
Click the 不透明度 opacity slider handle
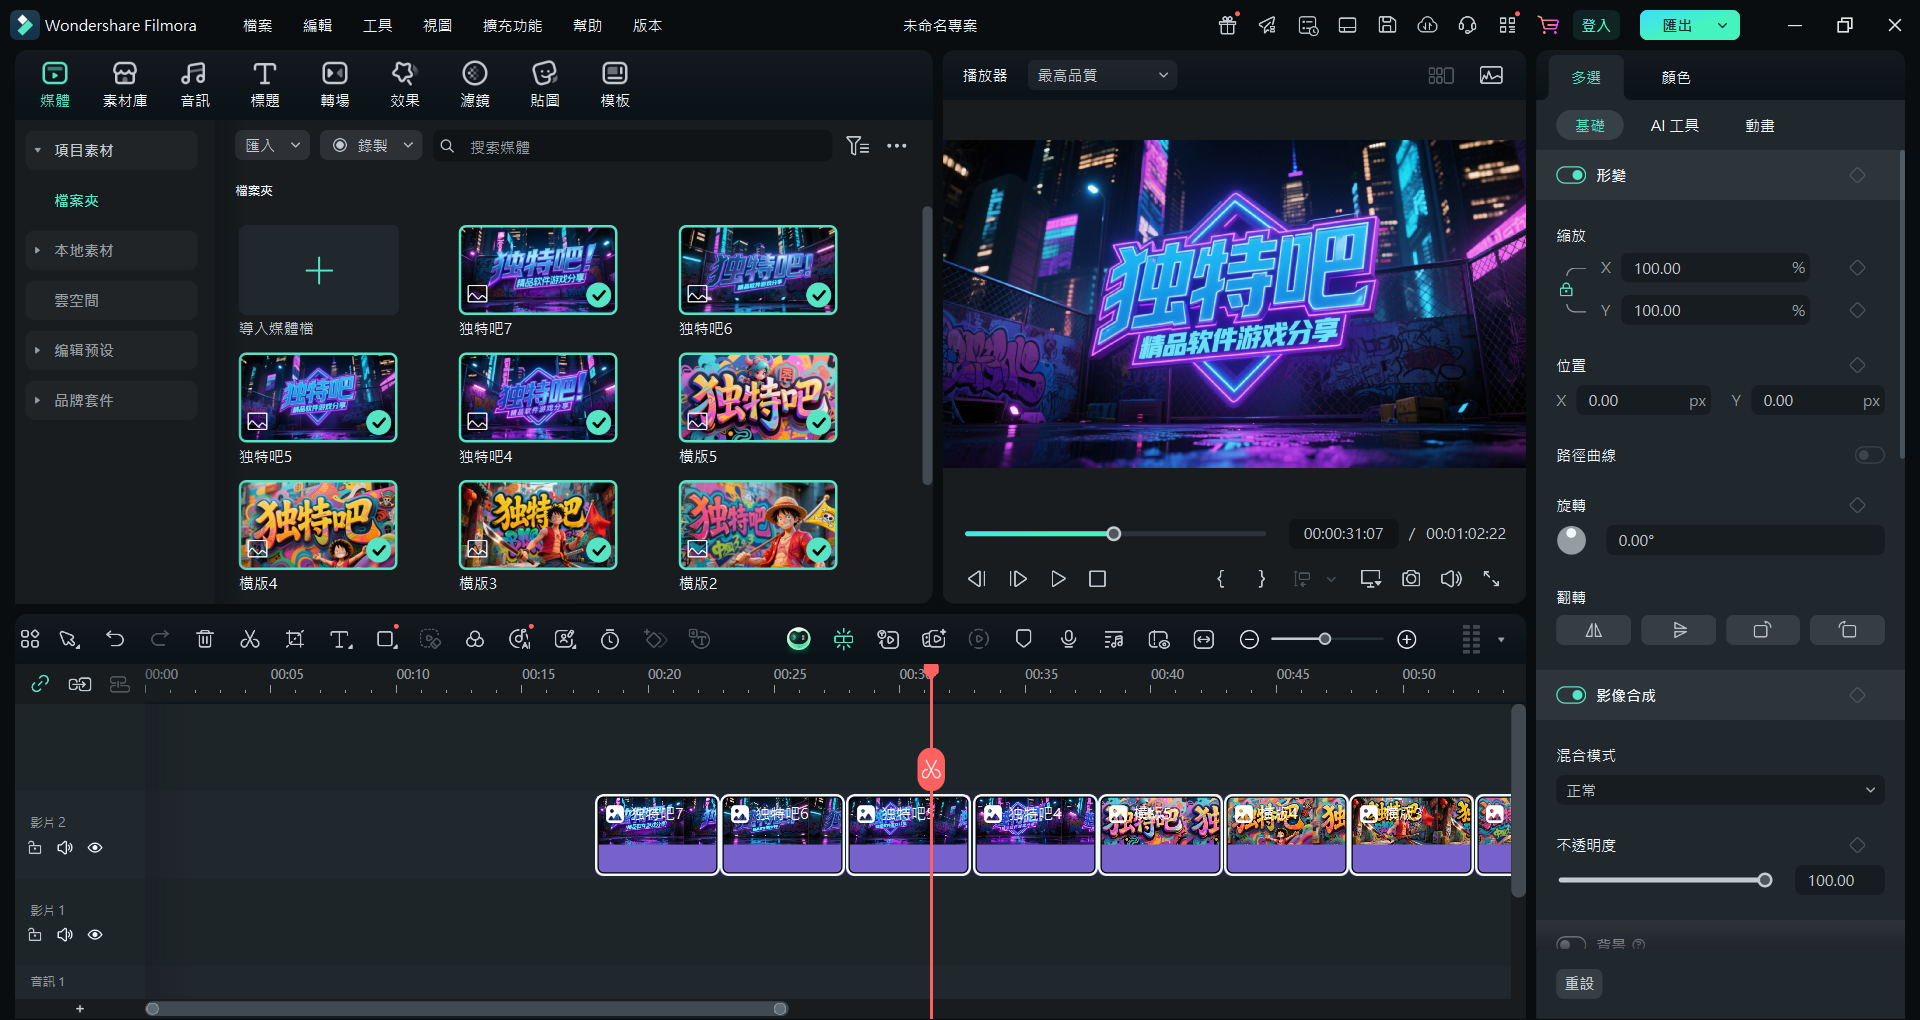coord(1765,880)
